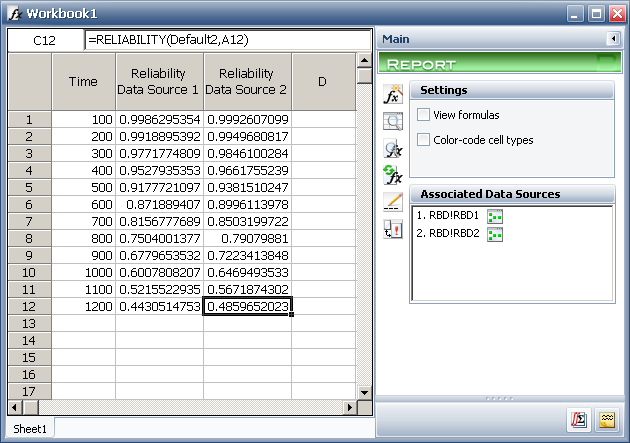Viewport: 630px width, 443px height.
Task: Select the Time cell with value 1200
Action: (84, 306)
